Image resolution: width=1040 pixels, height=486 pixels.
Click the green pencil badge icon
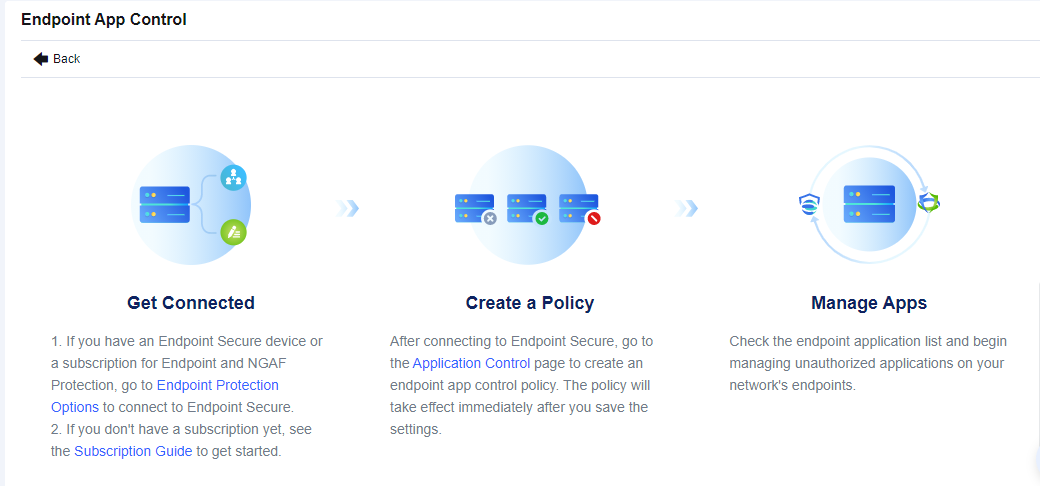click(x=233, y=232)
